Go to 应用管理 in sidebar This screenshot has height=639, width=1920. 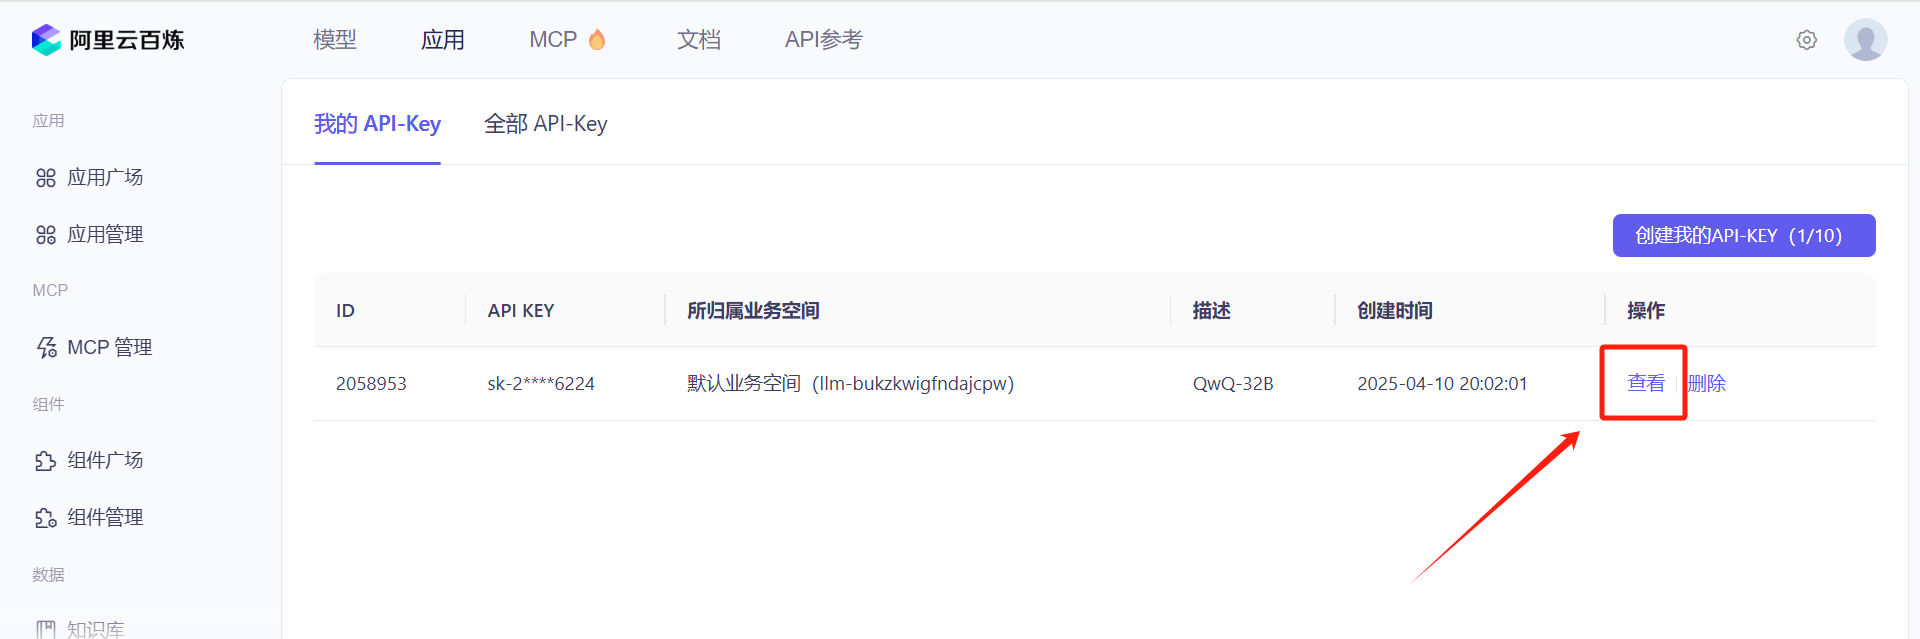pyautogui.click(x=105, y=235)
